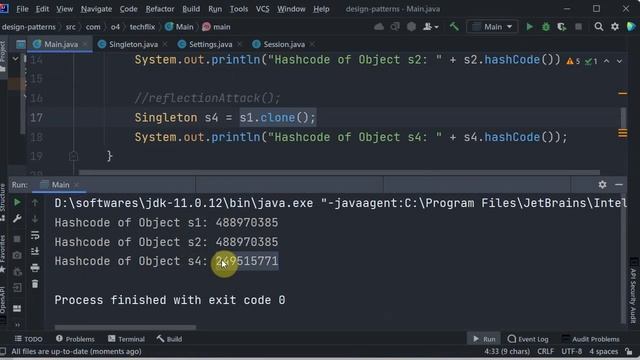Open the Build tool window
This screenshot has width=640, height=360.
[169, 339]
